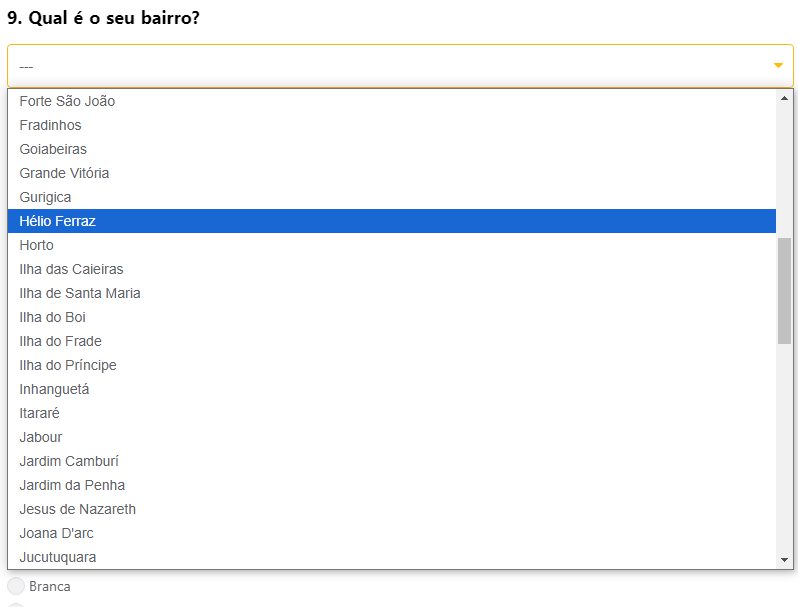Click the dropdown list scrollbar thumb

(785, 290)
